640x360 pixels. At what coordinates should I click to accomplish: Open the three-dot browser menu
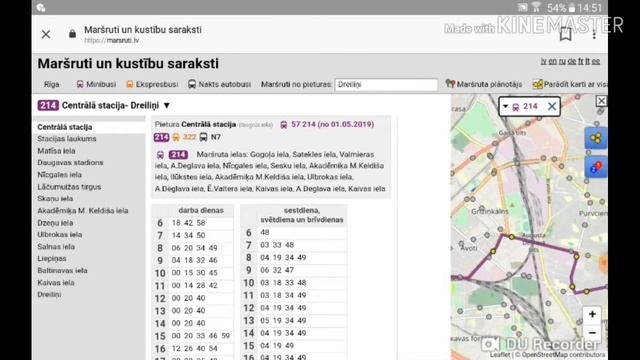594,35
